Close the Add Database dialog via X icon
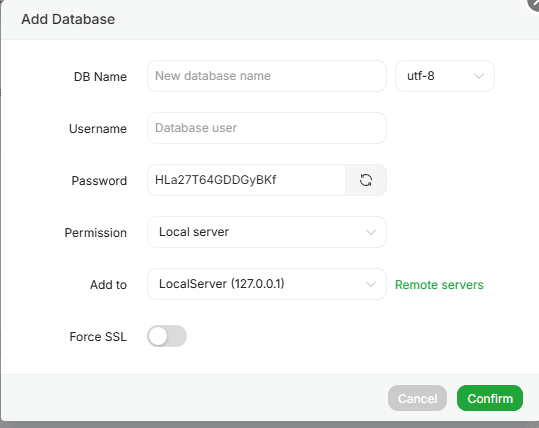This screenshot has height=428, width=539. coord(534,3)
